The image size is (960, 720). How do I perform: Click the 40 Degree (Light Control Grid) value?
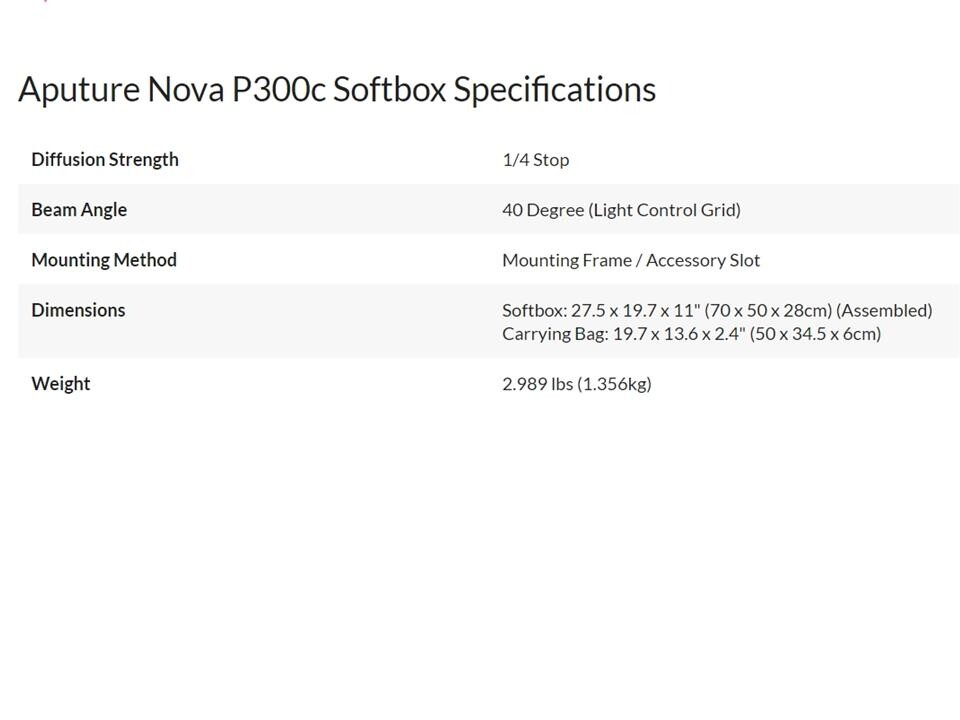(621, 210)
